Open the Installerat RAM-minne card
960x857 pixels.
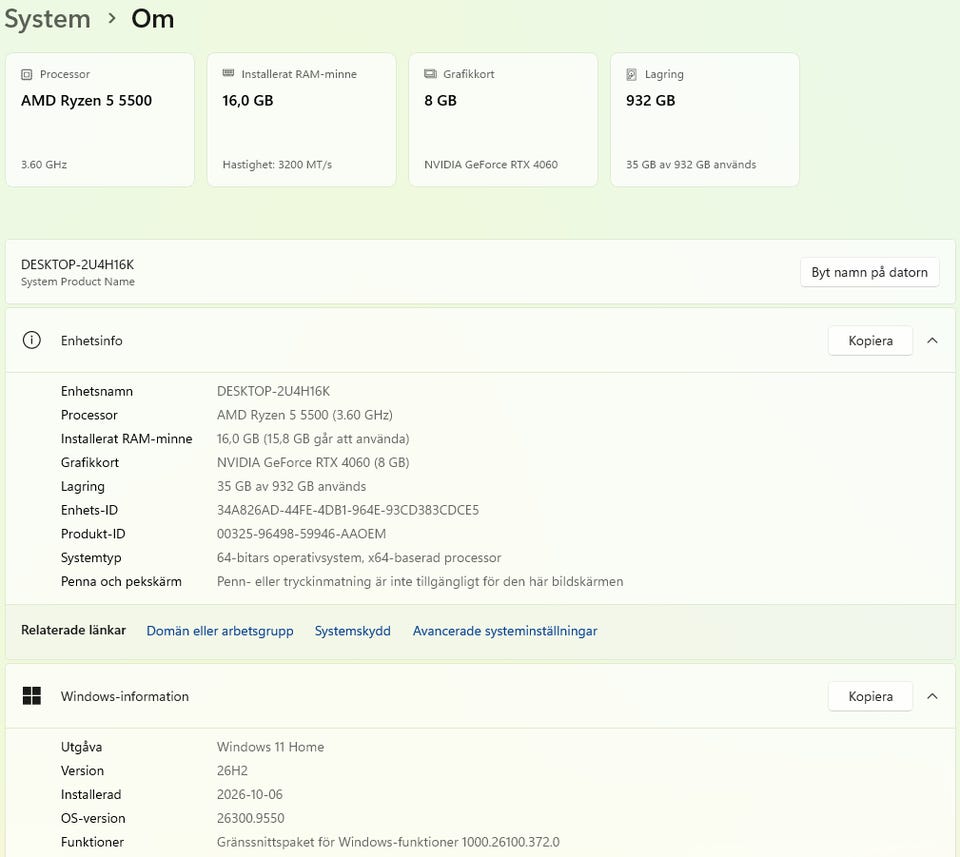pyautogui.click(x=301, y=120)
